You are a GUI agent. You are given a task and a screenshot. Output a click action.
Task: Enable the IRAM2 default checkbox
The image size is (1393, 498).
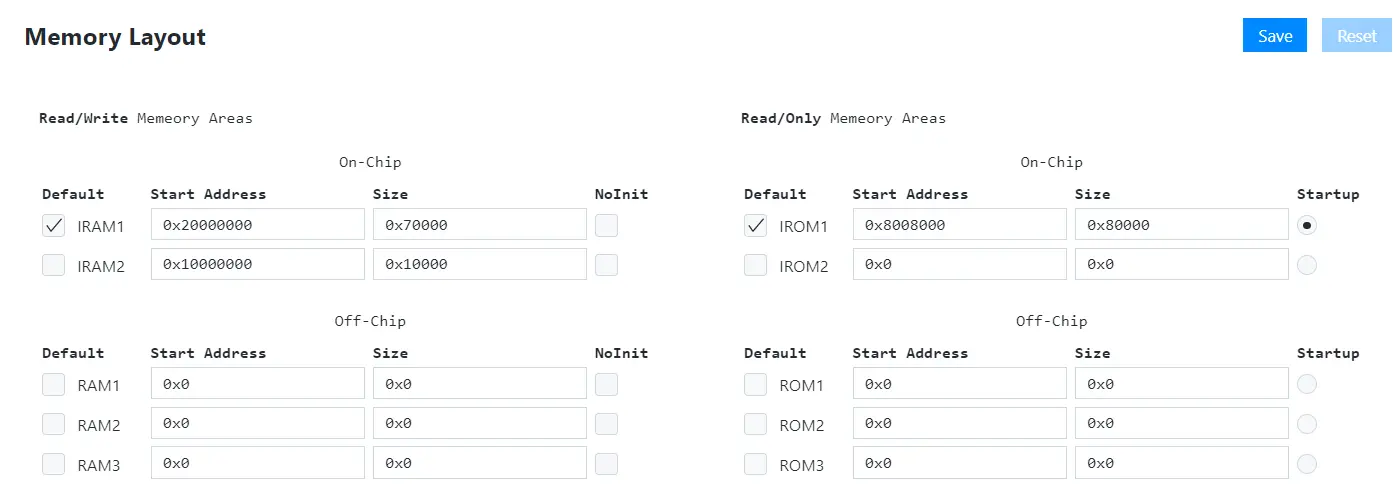(x=54, y=265)
